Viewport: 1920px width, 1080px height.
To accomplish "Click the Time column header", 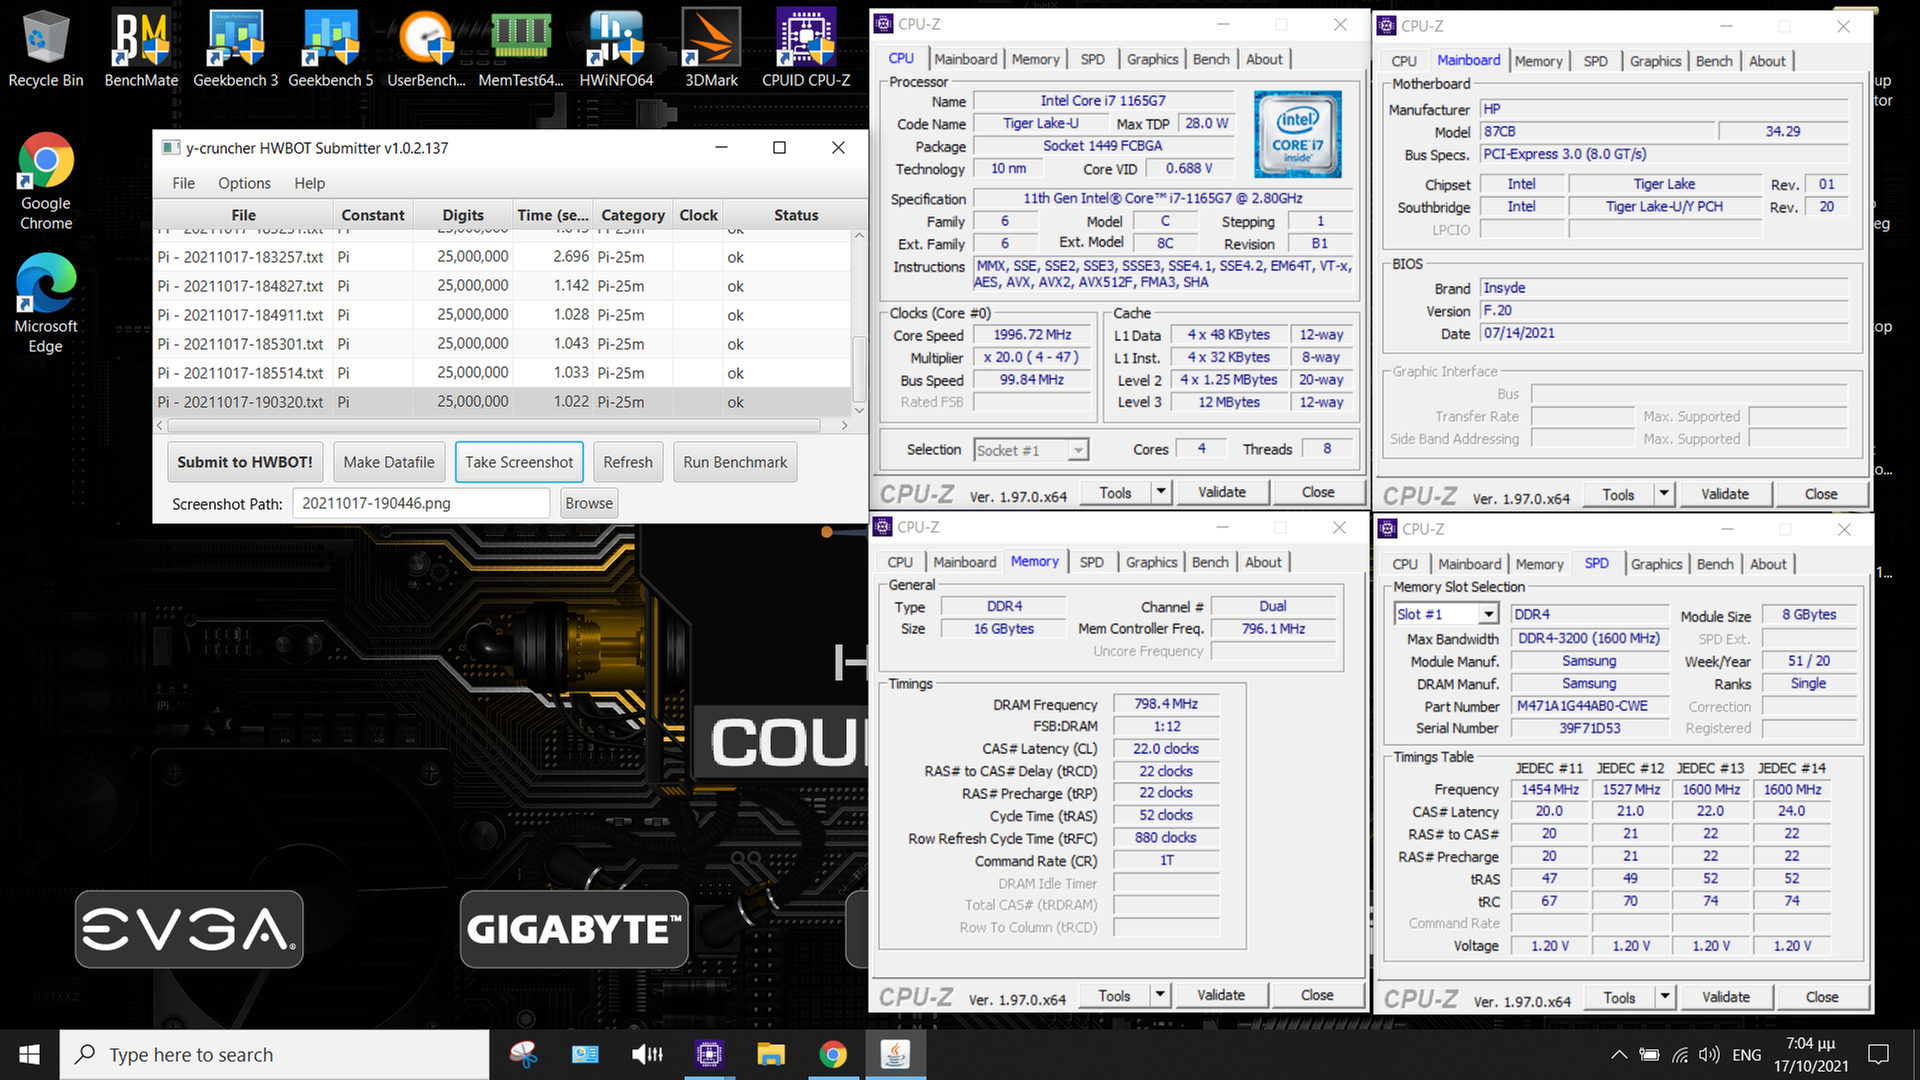I will pyautogui.click(x=553, y=215).
